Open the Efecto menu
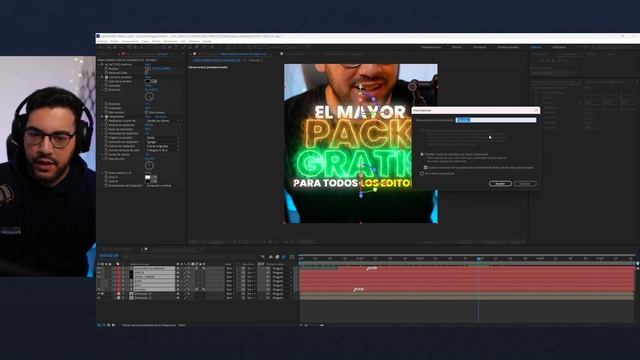Image resolution: width=640 pixels, height=360 pixels. click(x=156, y=41)
